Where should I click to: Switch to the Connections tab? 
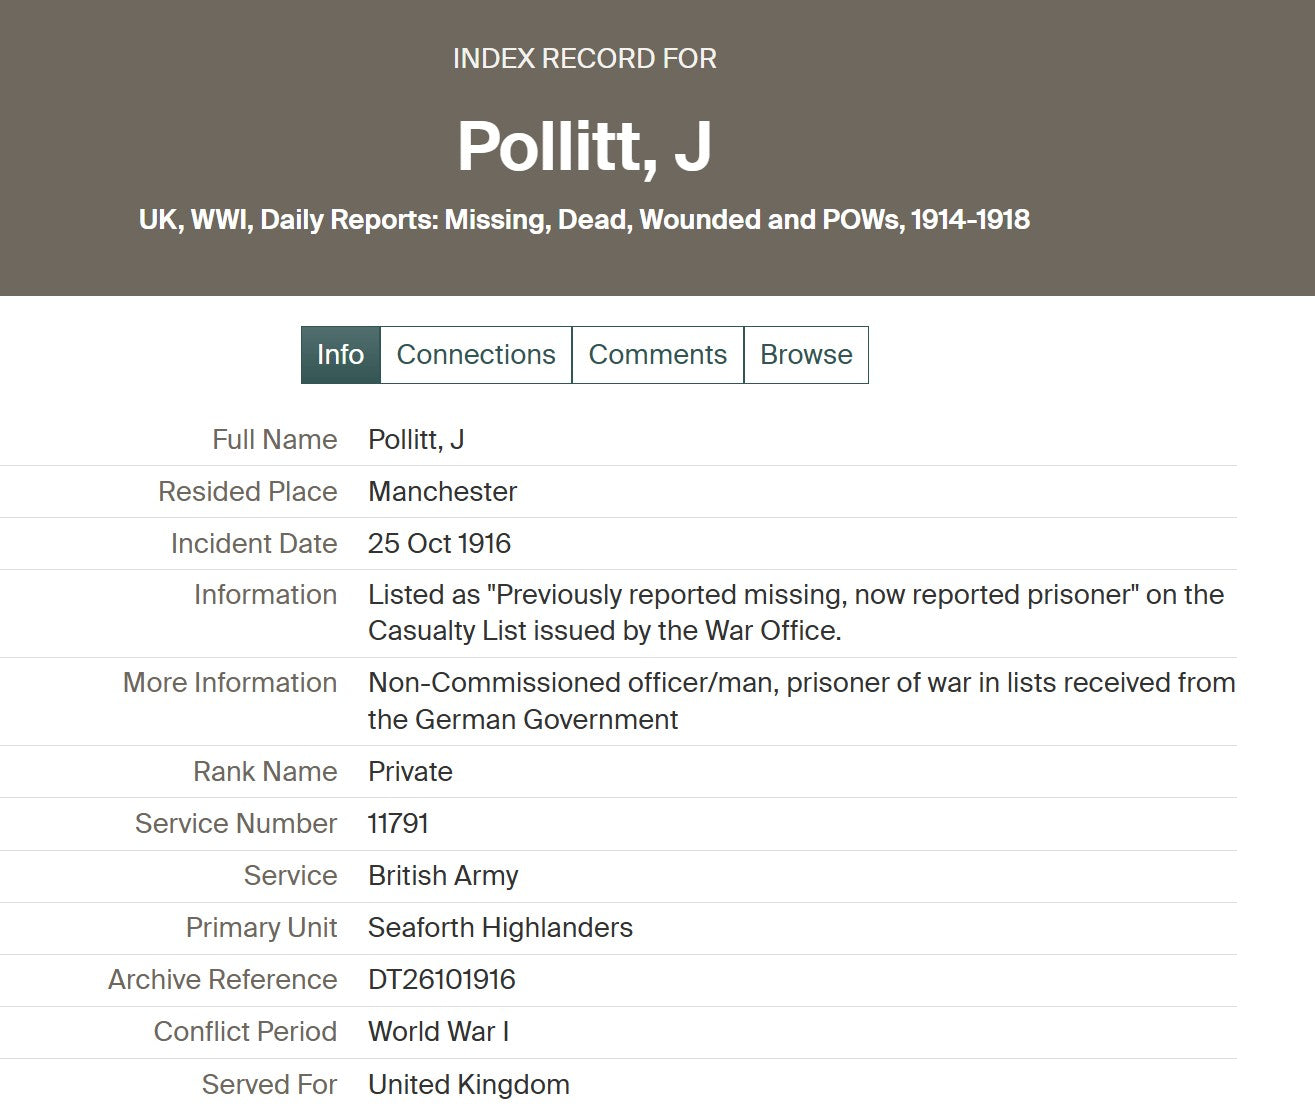point(476,355)
